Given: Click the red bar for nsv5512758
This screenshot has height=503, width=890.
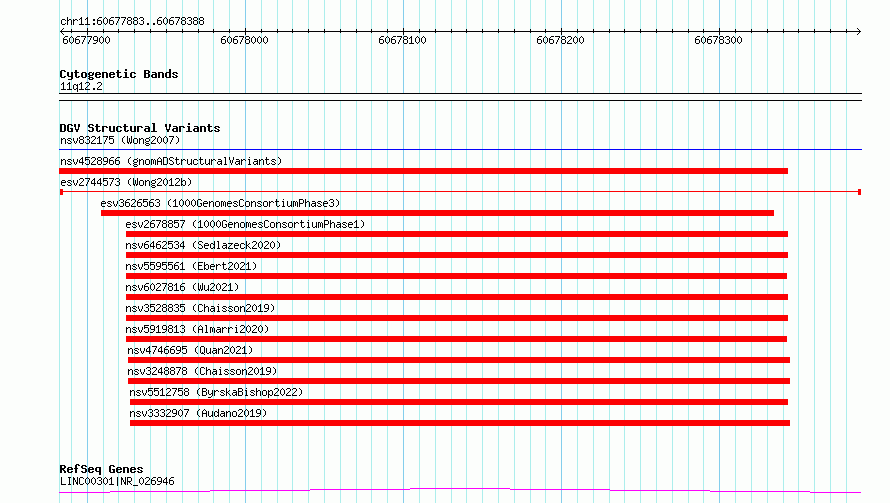Looking at the screenshot, I should [459, 402].
